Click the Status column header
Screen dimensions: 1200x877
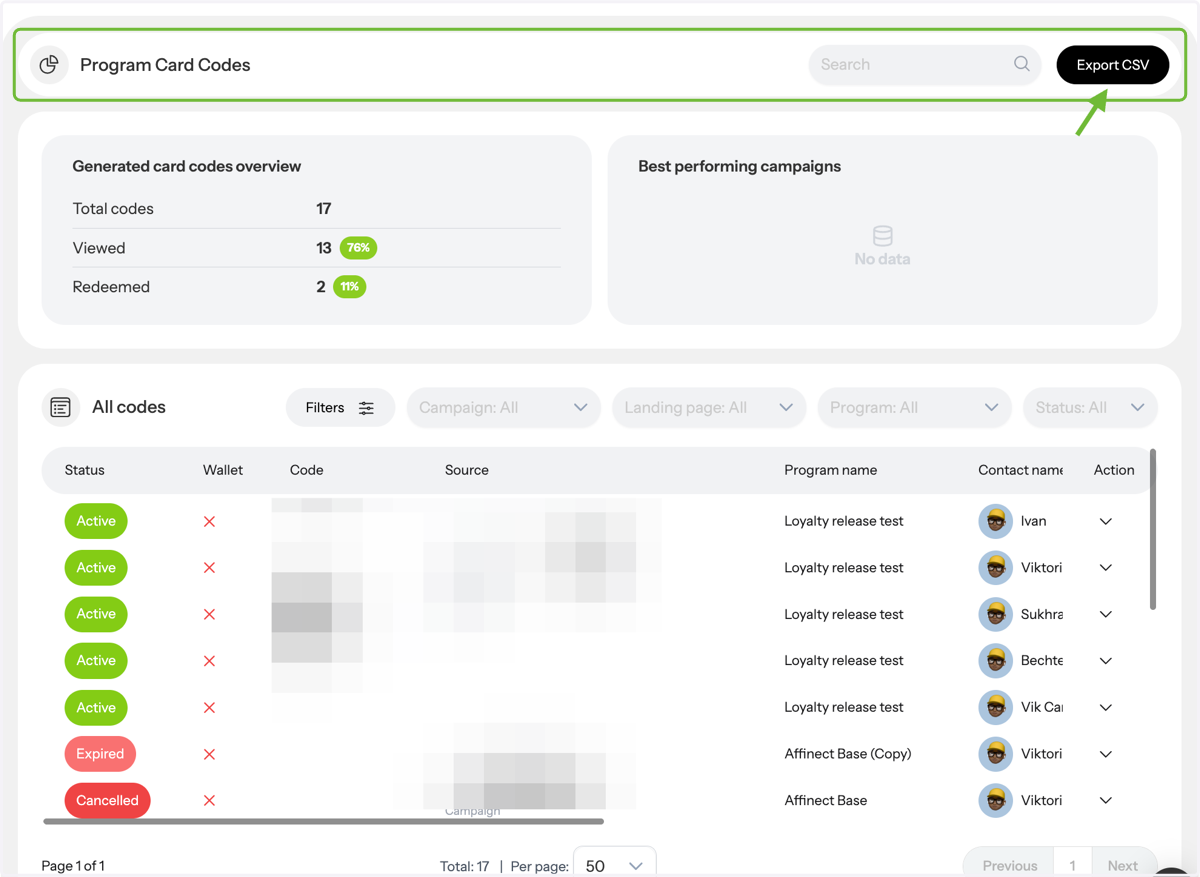click(x=85, y=470)
